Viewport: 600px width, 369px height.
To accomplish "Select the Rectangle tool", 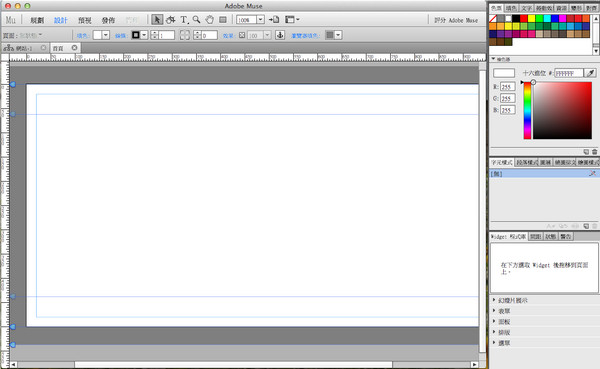I will 223,20.
